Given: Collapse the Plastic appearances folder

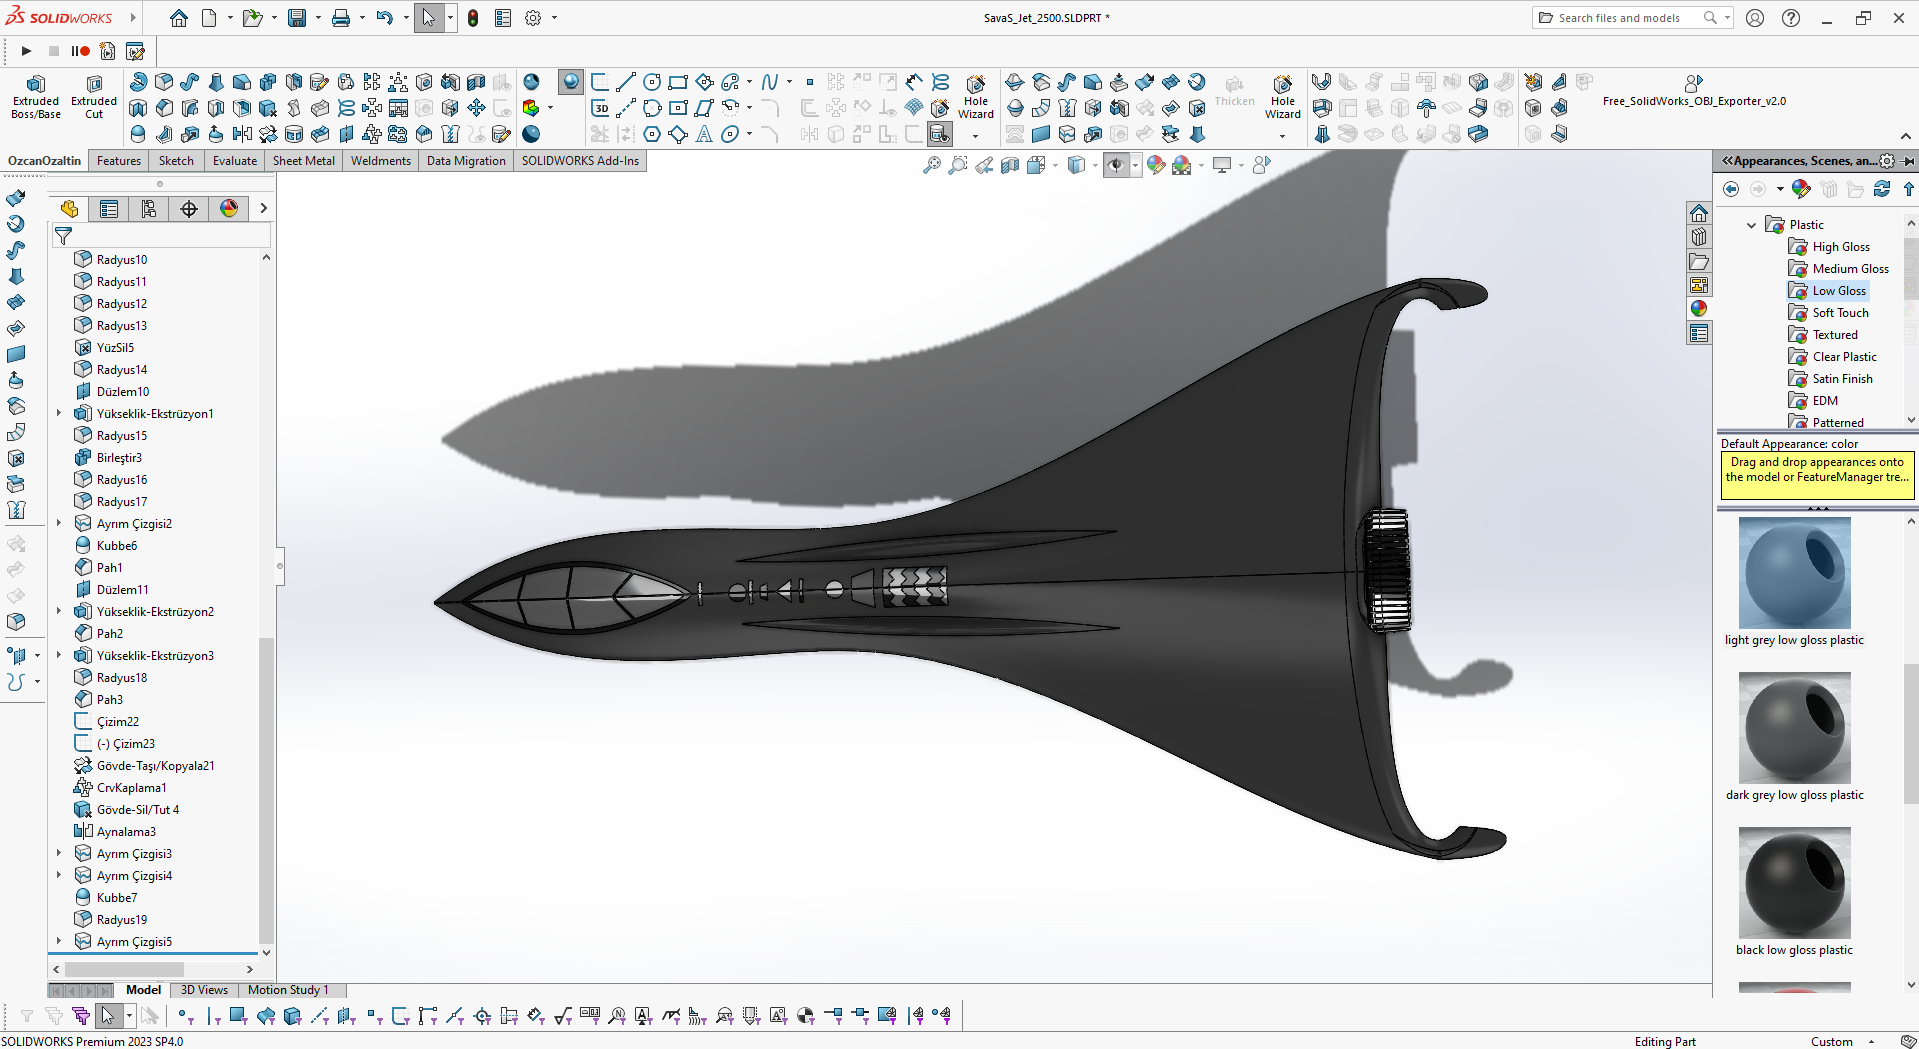Looking at the screenshot, I should (1752, 225).
